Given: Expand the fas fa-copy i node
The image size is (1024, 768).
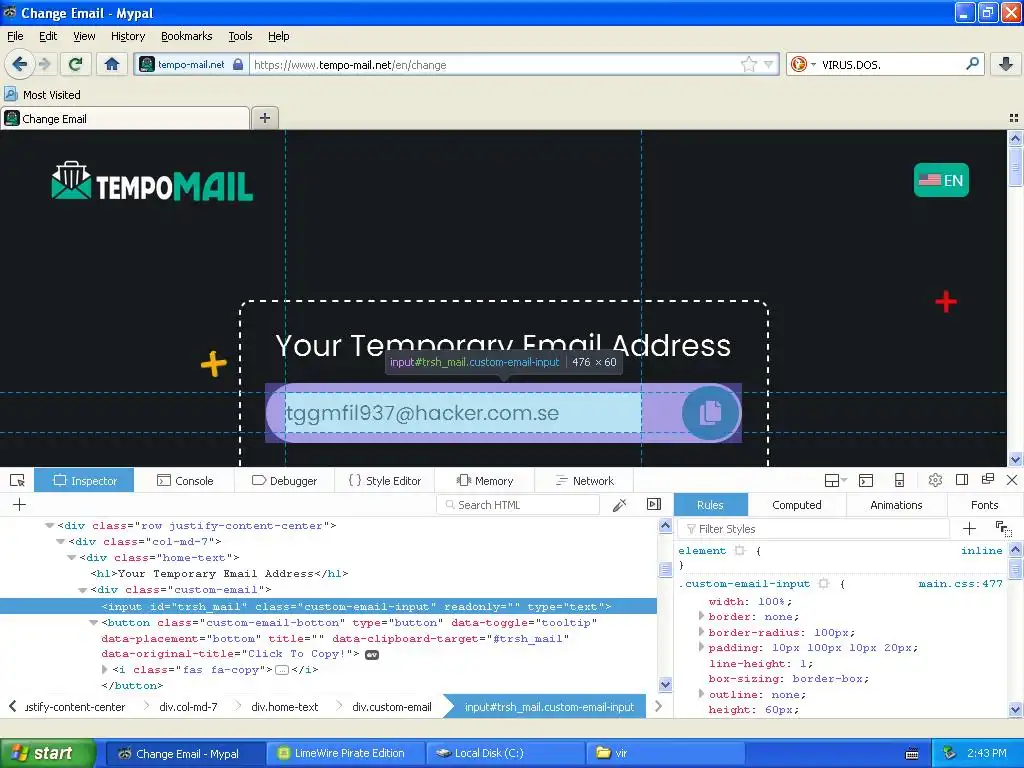Looking at the screenshot, I should click(x=104, y=669).
